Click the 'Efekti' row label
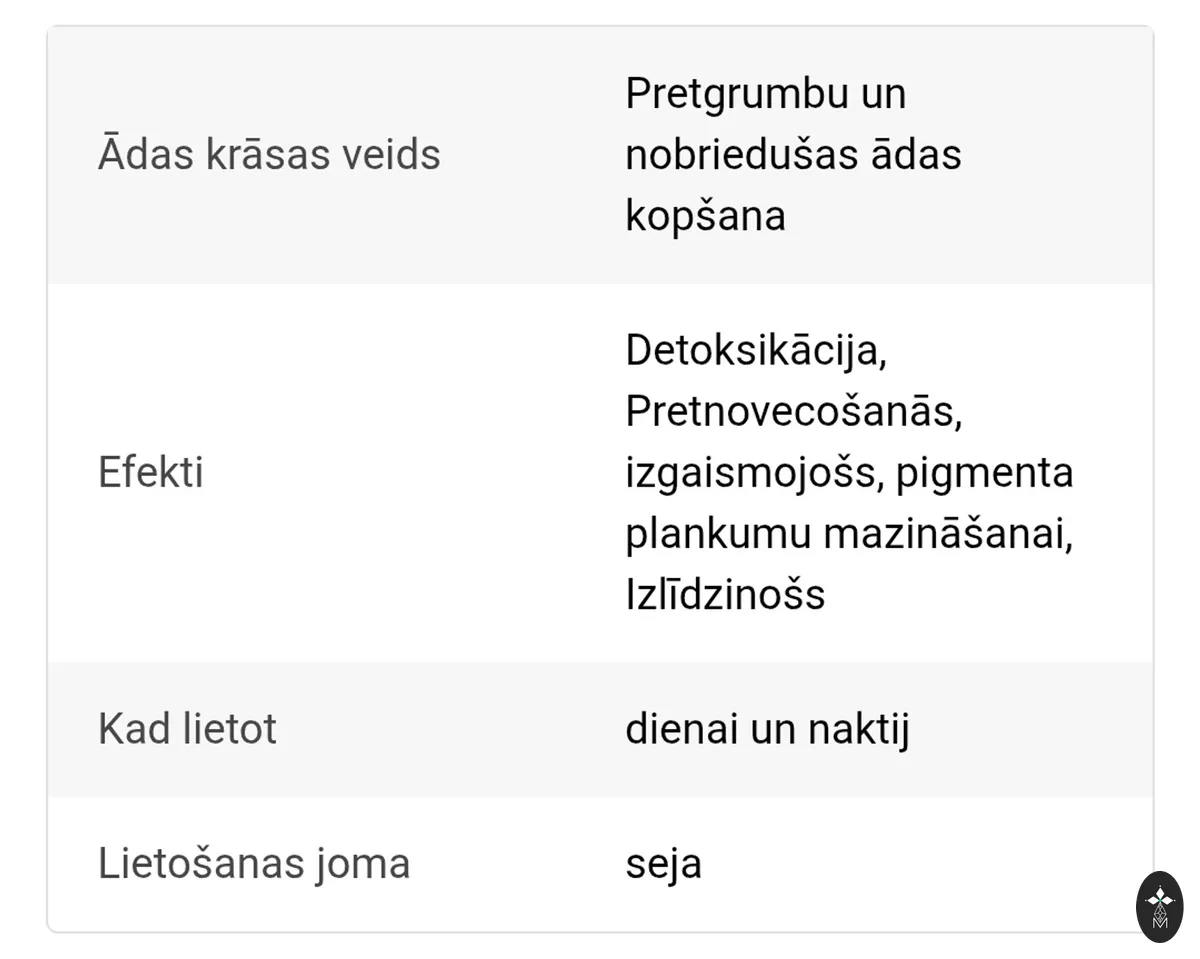This screenshot has width=1200, height=959. click(151, 472)
